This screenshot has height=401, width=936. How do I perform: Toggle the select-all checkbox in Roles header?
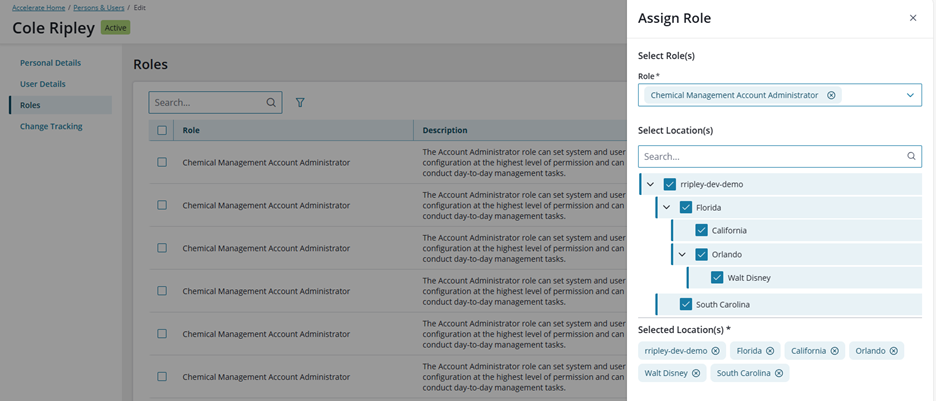point(162,131)
